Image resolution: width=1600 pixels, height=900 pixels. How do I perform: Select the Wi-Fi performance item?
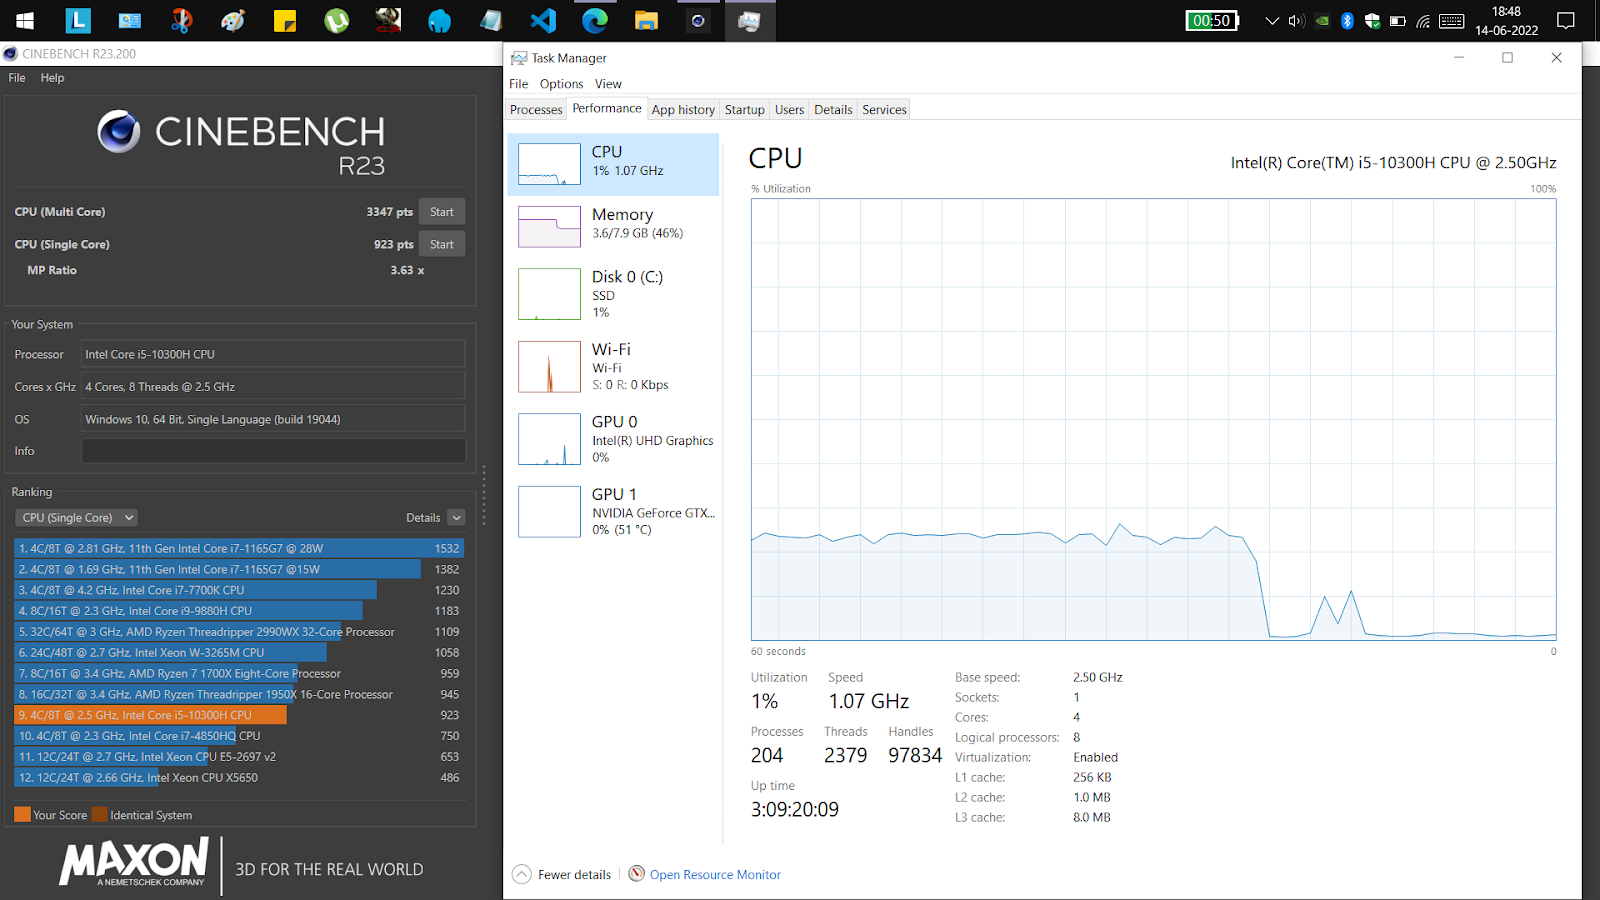tap(614, 366)
